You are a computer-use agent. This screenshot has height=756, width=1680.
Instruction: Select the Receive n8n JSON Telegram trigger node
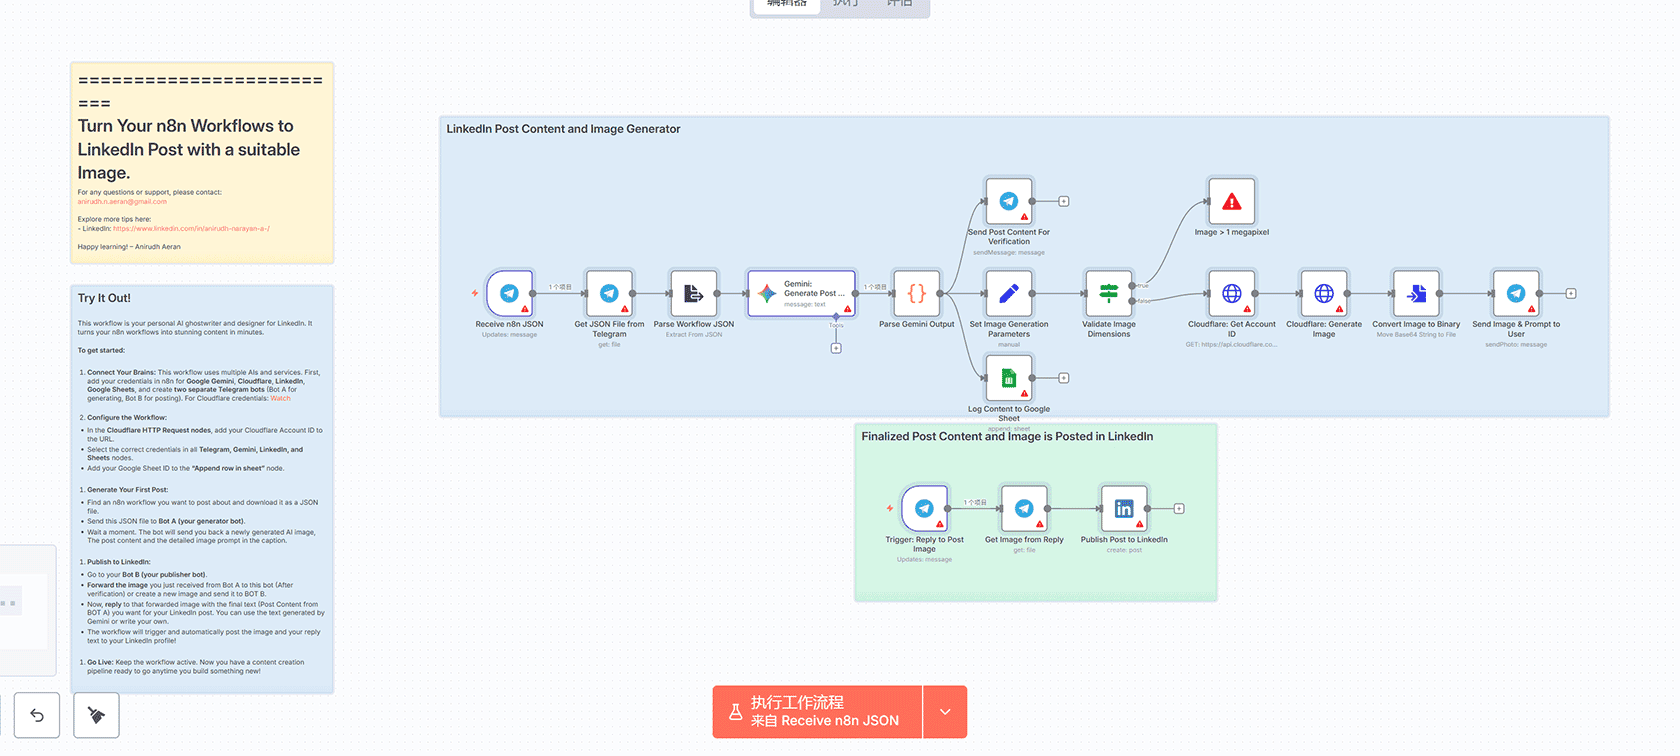point(509,294)
